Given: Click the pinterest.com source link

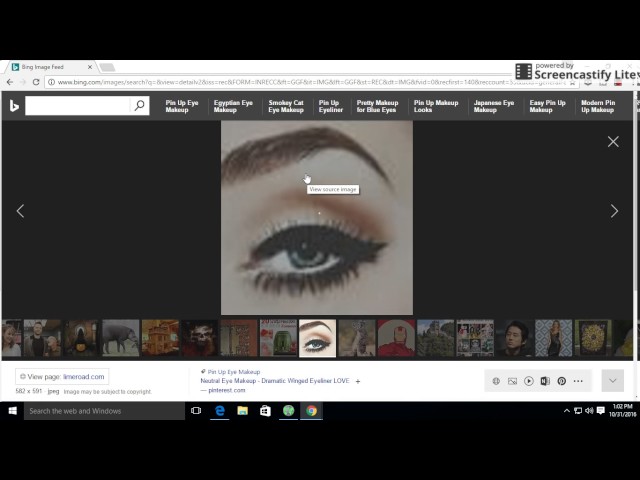Looking at the screenshot, I should point(227,390).
